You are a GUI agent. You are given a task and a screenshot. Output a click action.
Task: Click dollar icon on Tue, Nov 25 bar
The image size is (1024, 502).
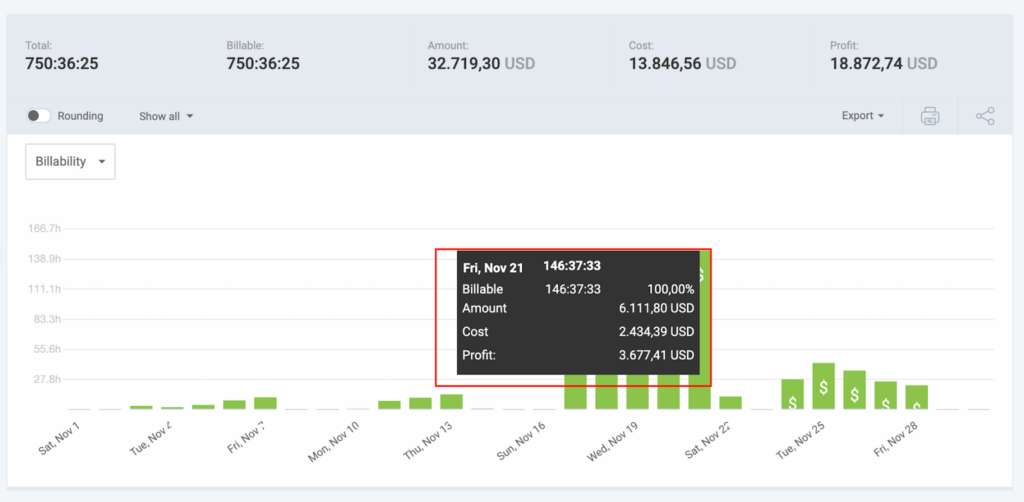(x=823, y=389)
